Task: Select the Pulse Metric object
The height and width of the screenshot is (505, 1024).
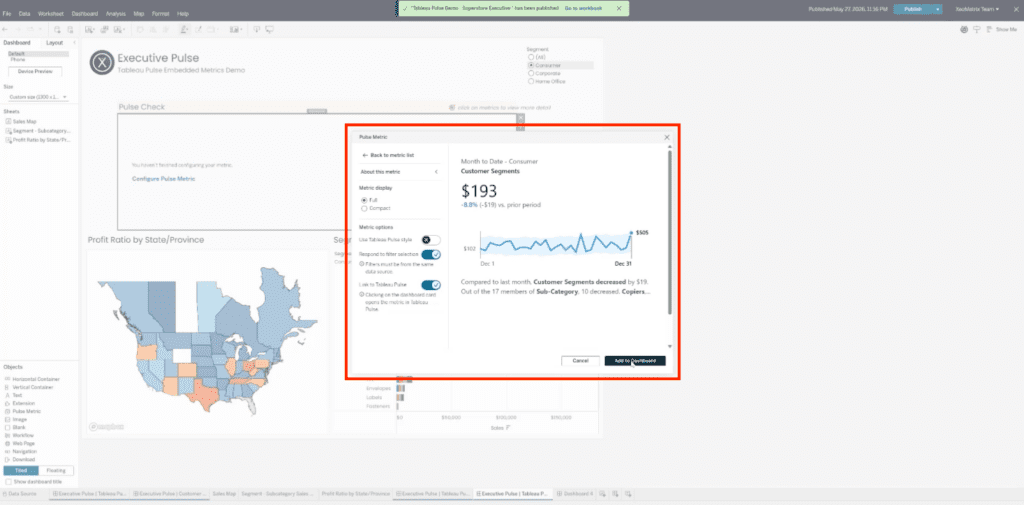Action: 23,412
